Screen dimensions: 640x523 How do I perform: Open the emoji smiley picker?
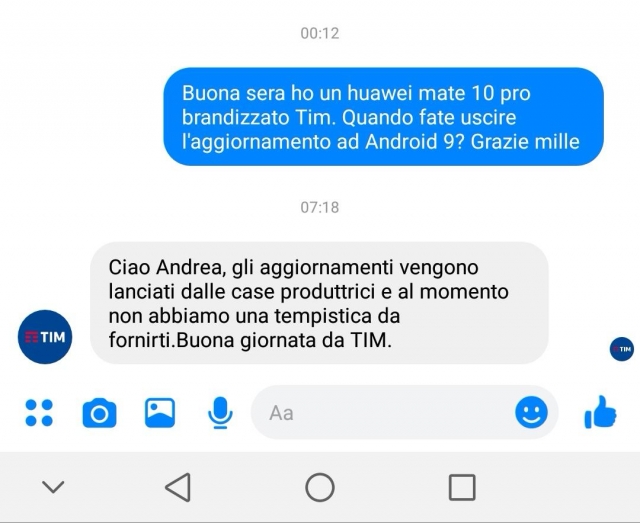pyautogui.click(x=531, y=412)
